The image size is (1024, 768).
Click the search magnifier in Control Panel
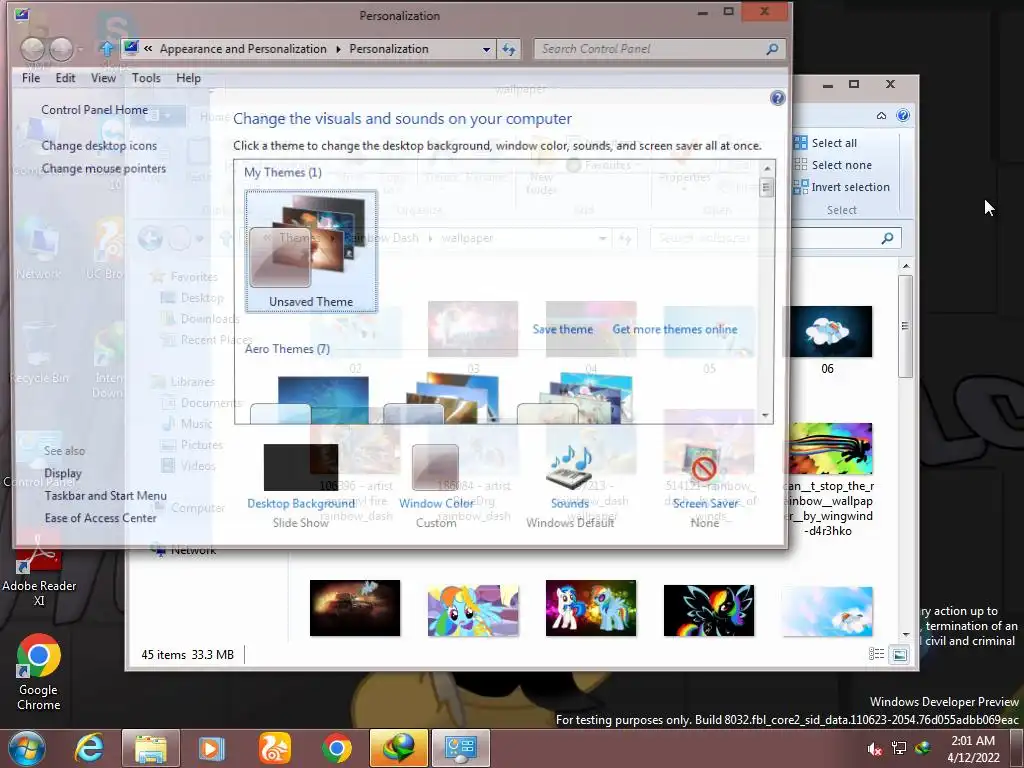click(x=772, y=49)
